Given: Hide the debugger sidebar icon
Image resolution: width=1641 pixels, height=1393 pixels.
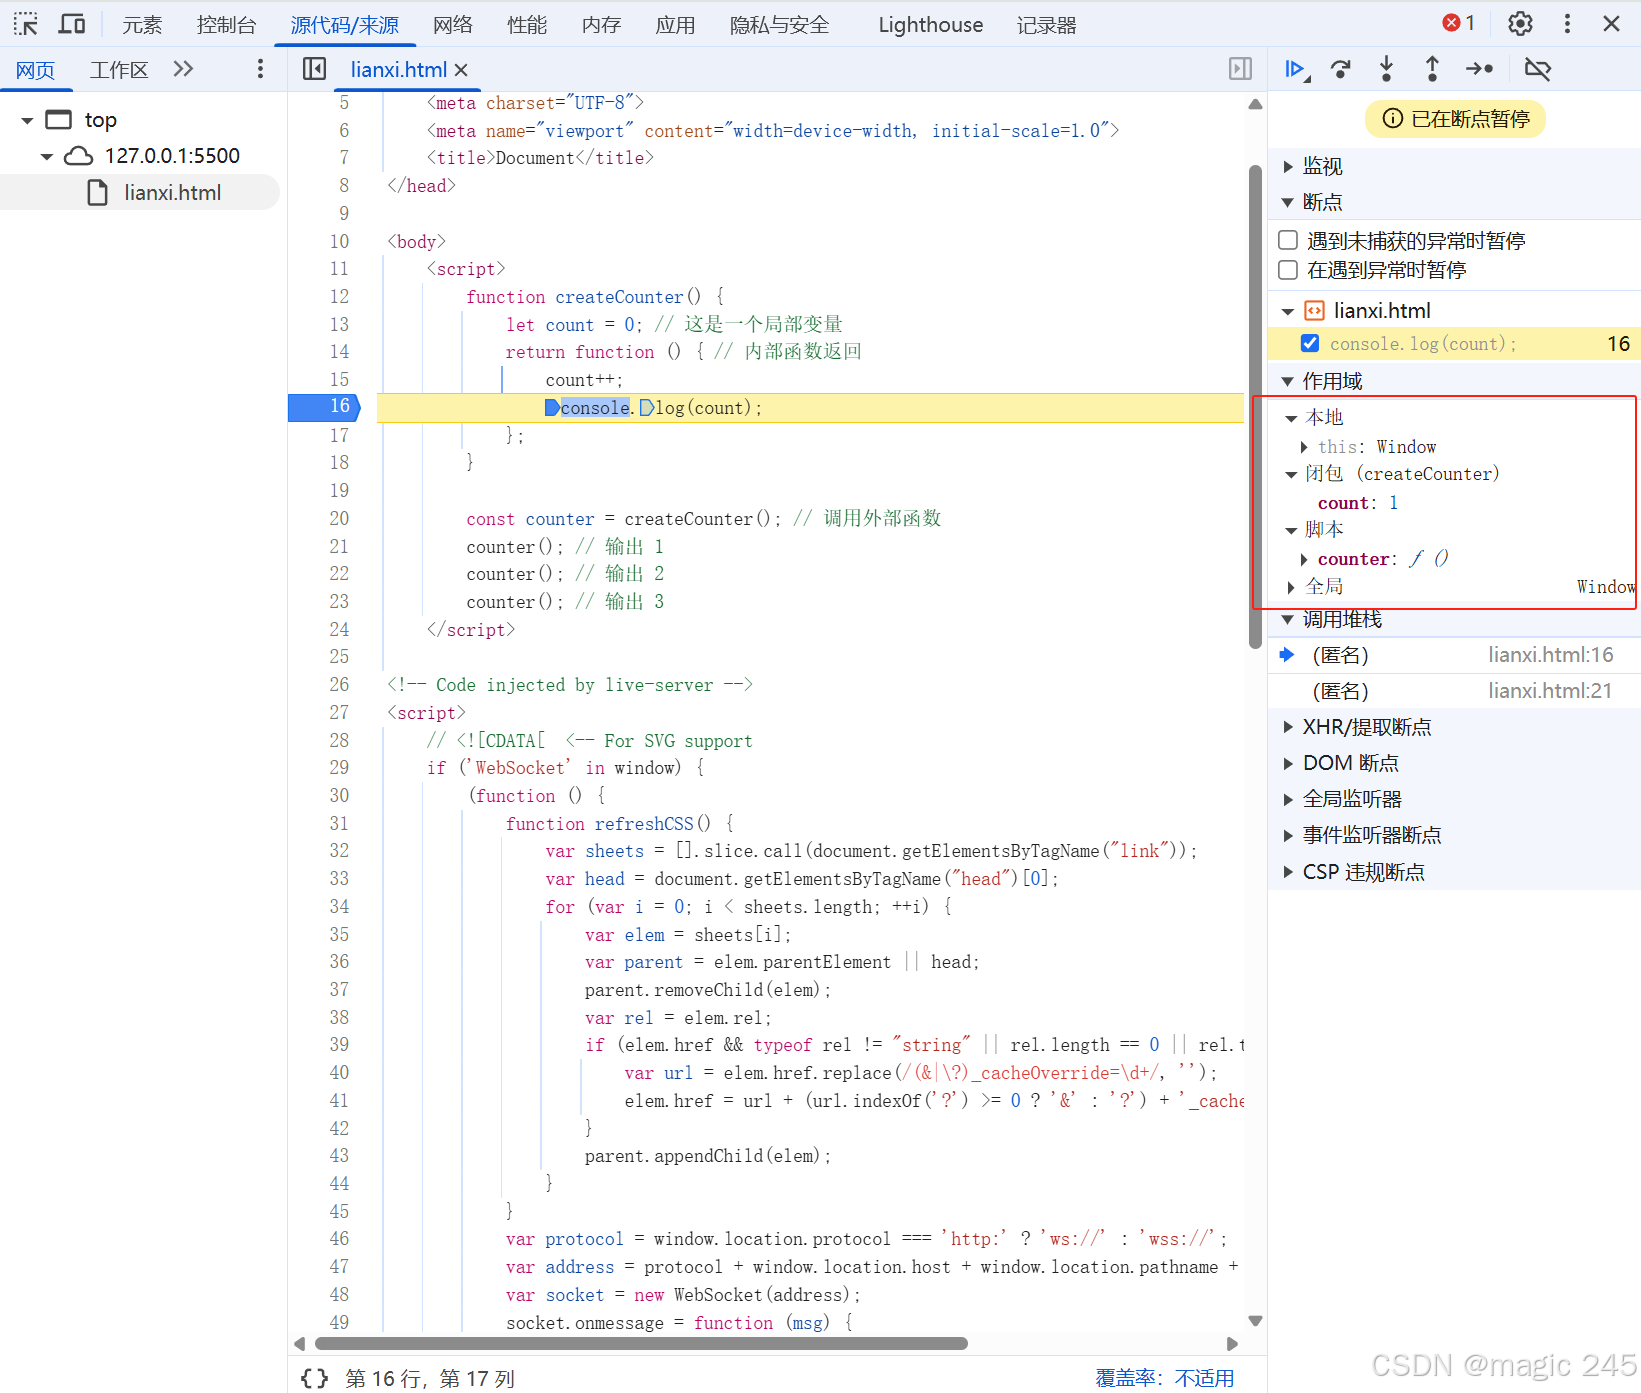Looking at the screenshot, I should point(1240,69).
